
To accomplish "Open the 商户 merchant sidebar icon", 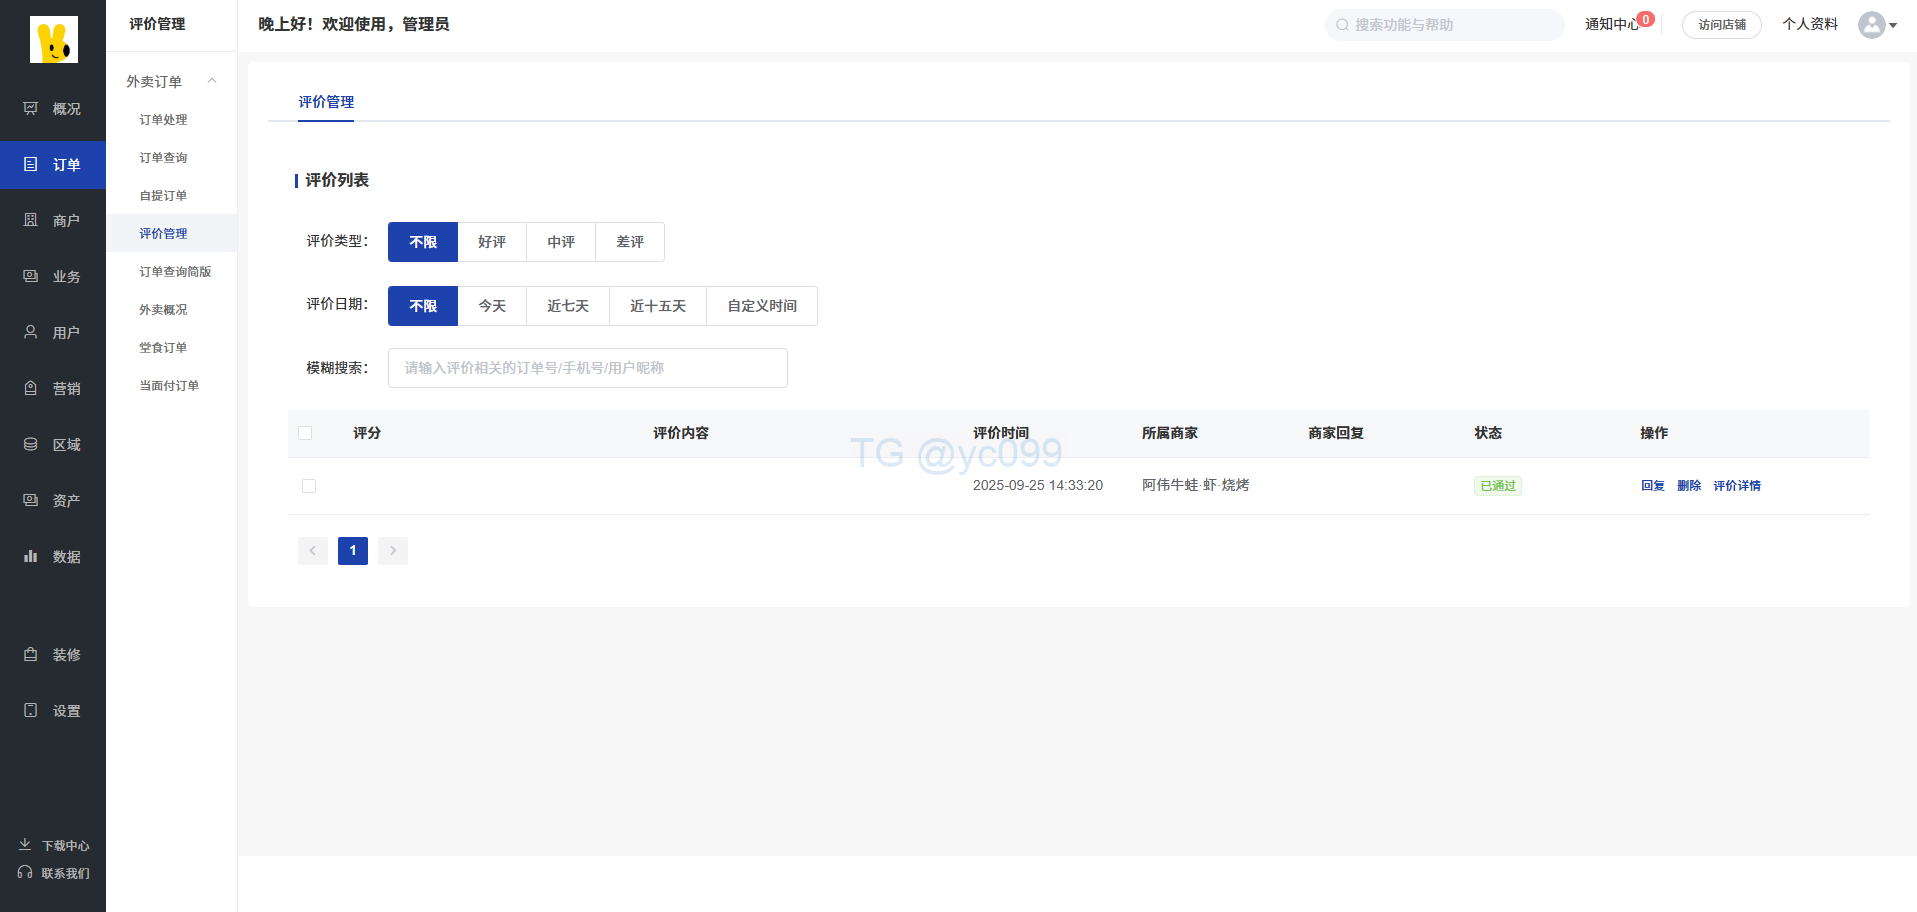I will point(31,220).
